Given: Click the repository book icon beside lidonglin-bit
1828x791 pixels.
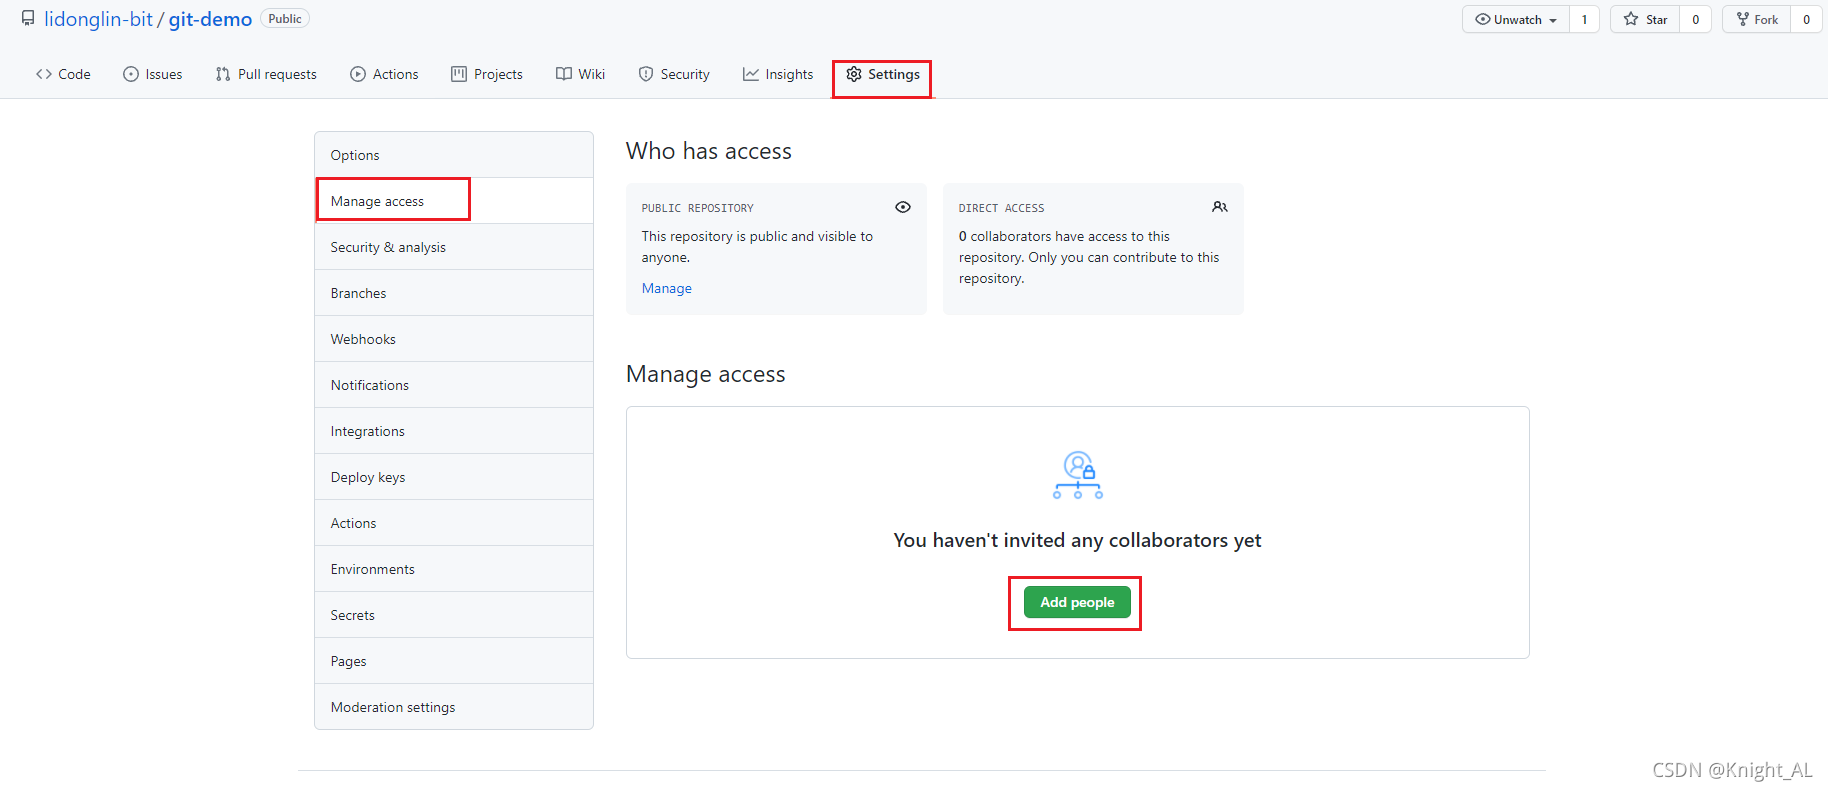Looking at the screenshot, I should click(x=28, y=18).
